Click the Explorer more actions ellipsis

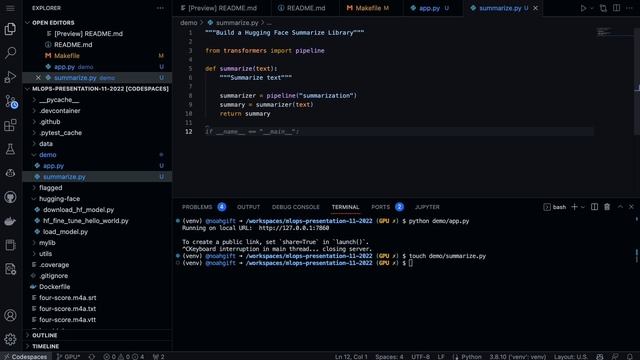point(160,8)
